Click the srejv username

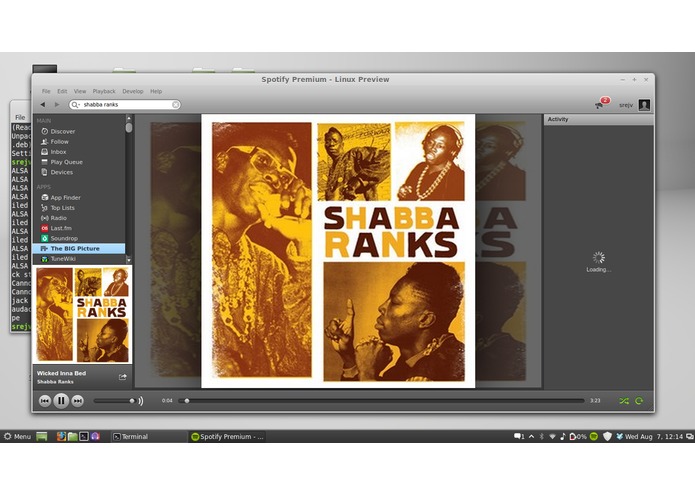coord(626,105)
